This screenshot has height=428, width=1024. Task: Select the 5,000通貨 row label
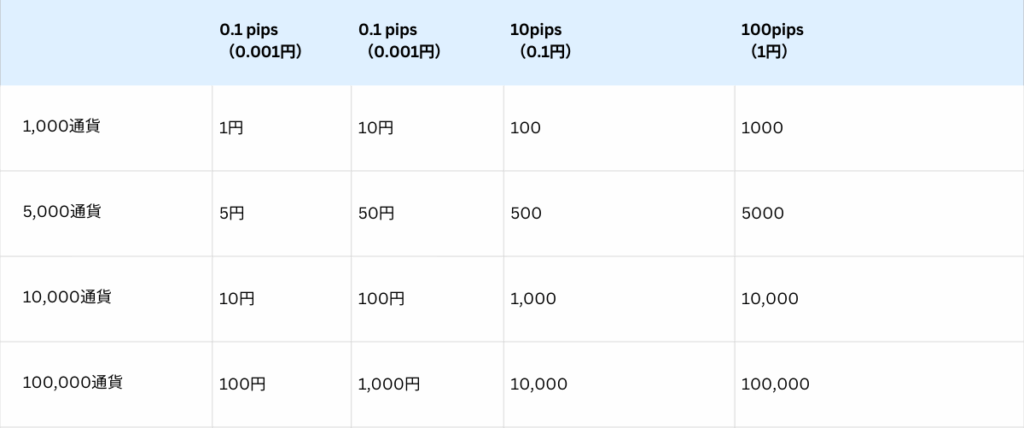point(62,212)
